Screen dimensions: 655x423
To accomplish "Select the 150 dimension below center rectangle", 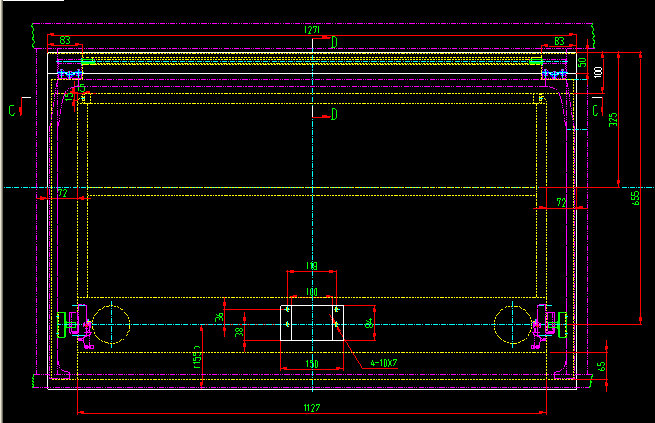I will [312, 364].
